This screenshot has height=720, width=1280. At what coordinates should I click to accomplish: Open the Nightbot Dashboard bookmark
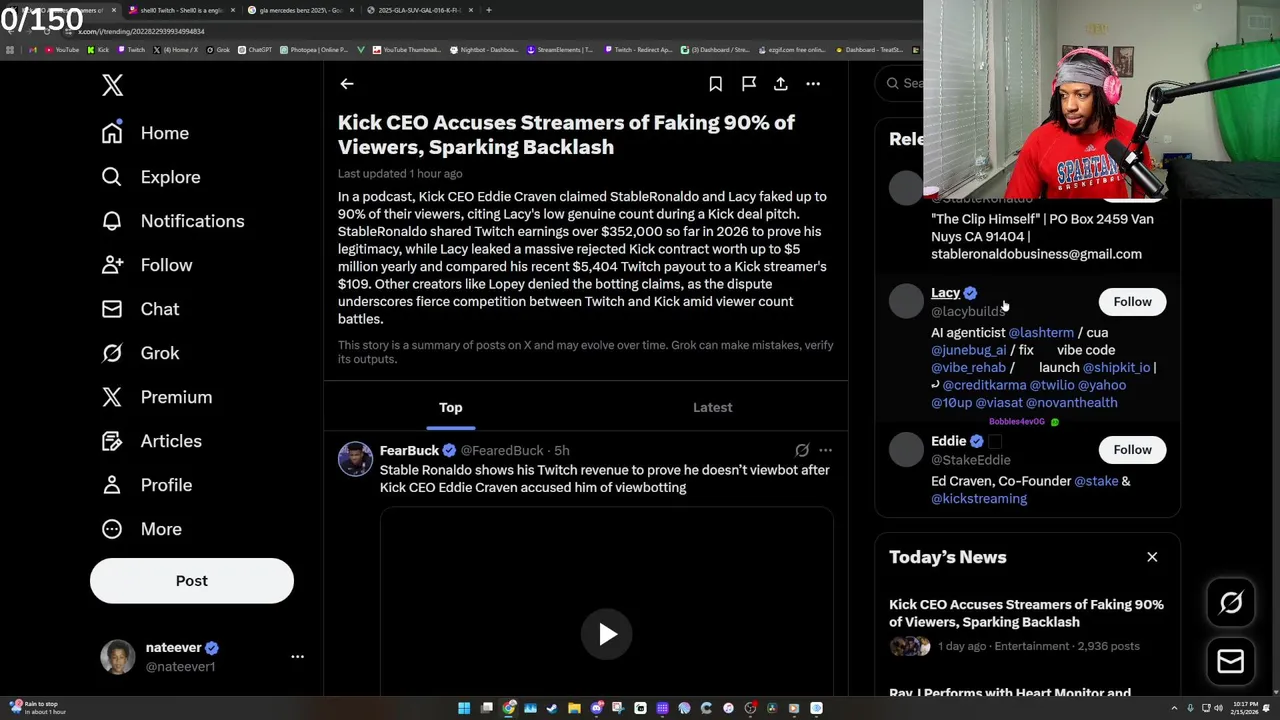point(484,50)
